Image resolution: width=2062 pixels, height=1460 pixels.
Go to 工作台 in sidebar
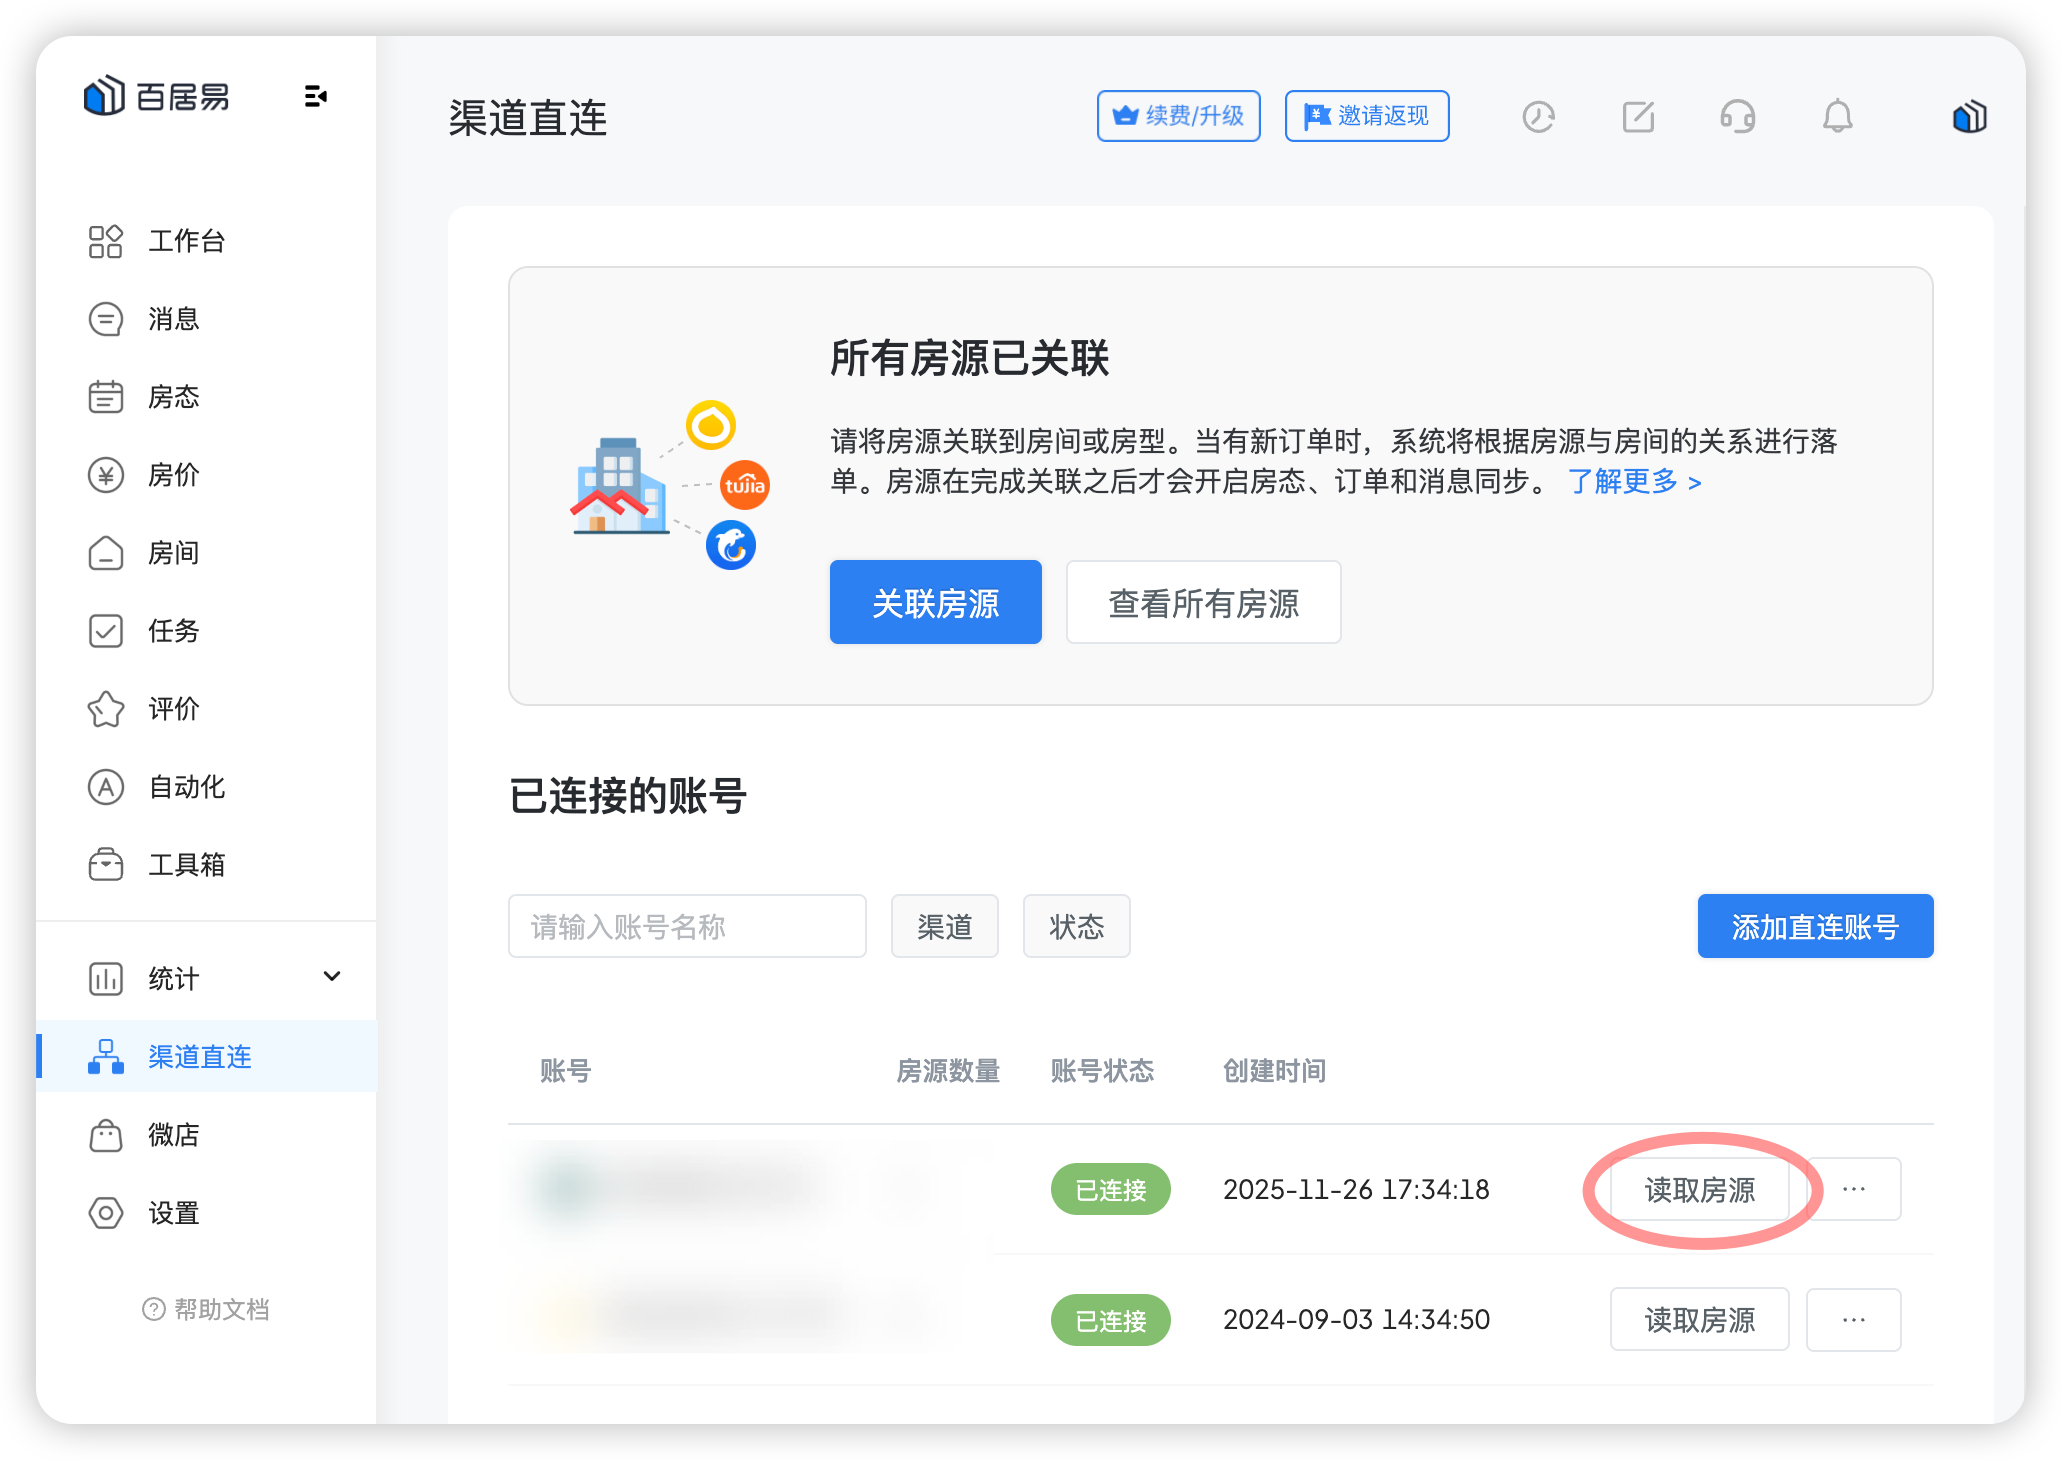pyautogui.click(x=186, y=241)
